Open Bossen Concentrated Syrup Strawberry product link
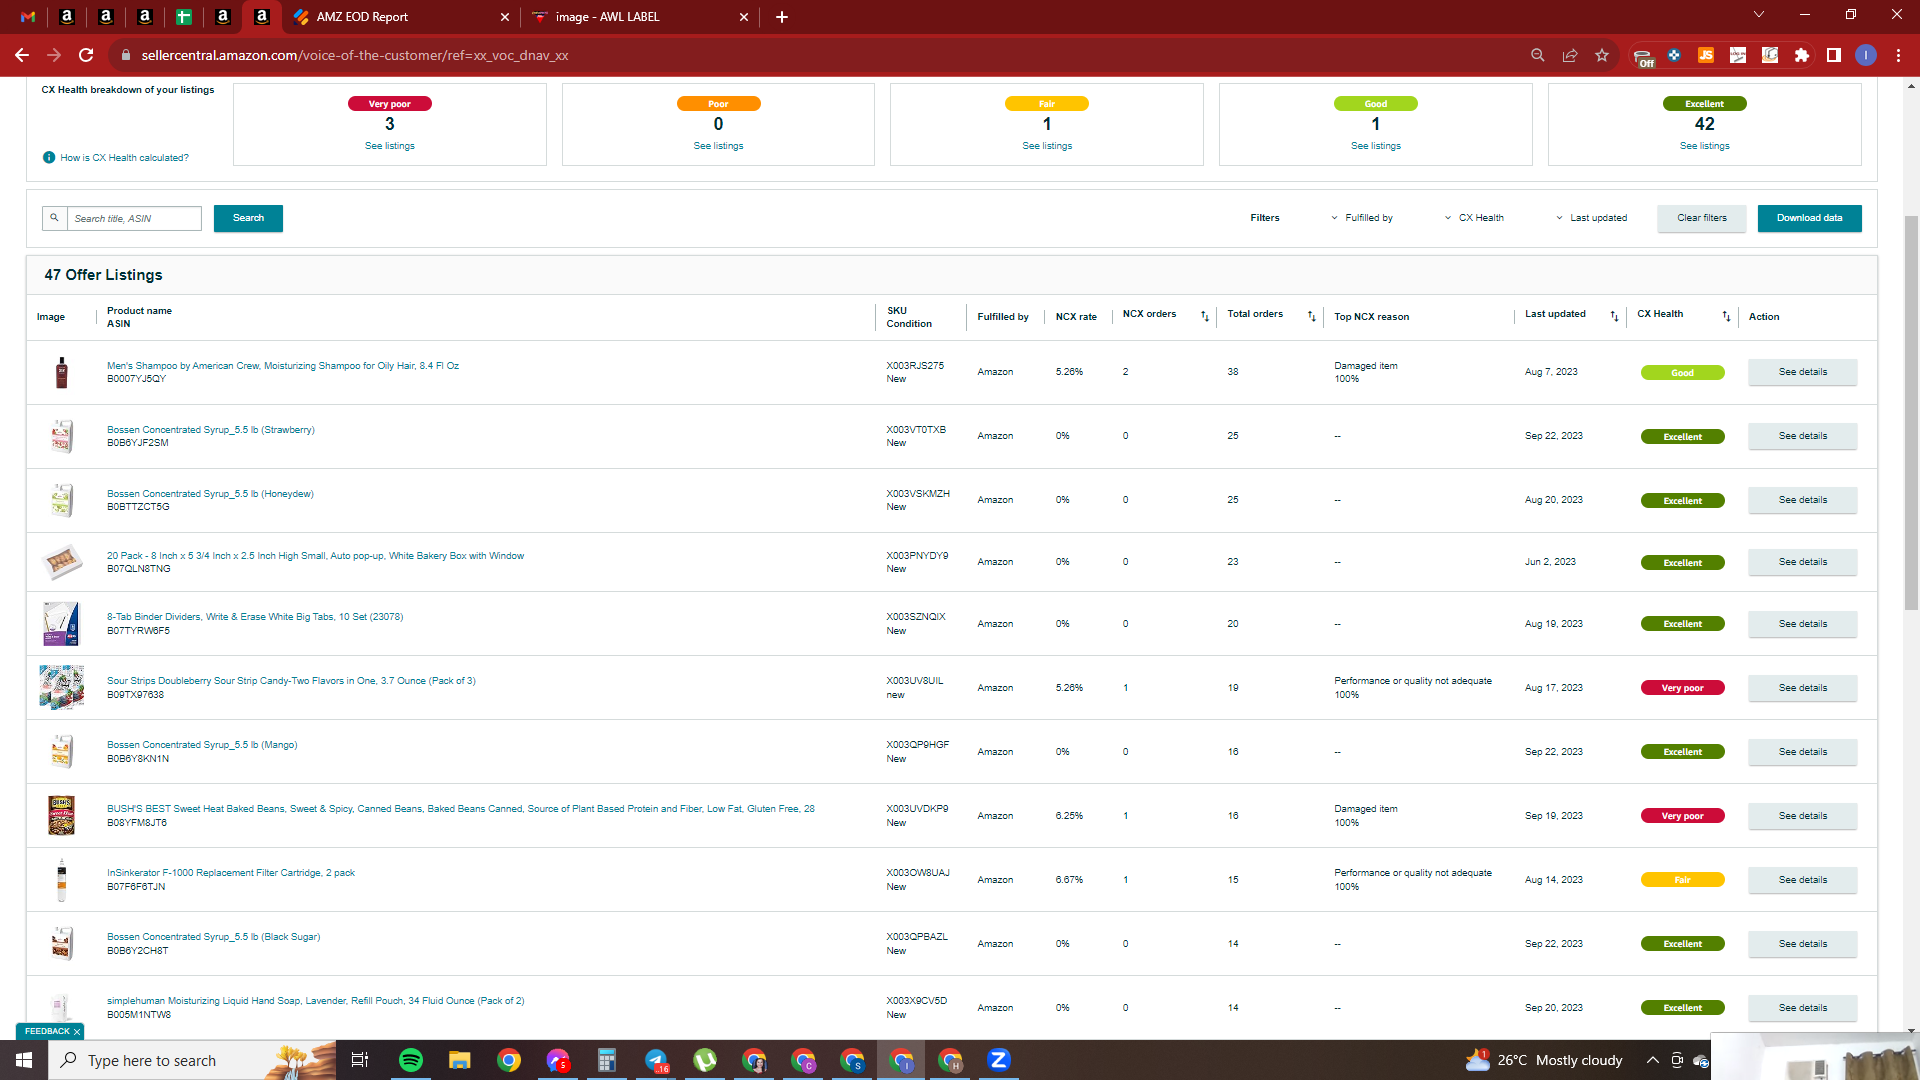Viewport: 1920px width, 1080px height. [211, 430]
